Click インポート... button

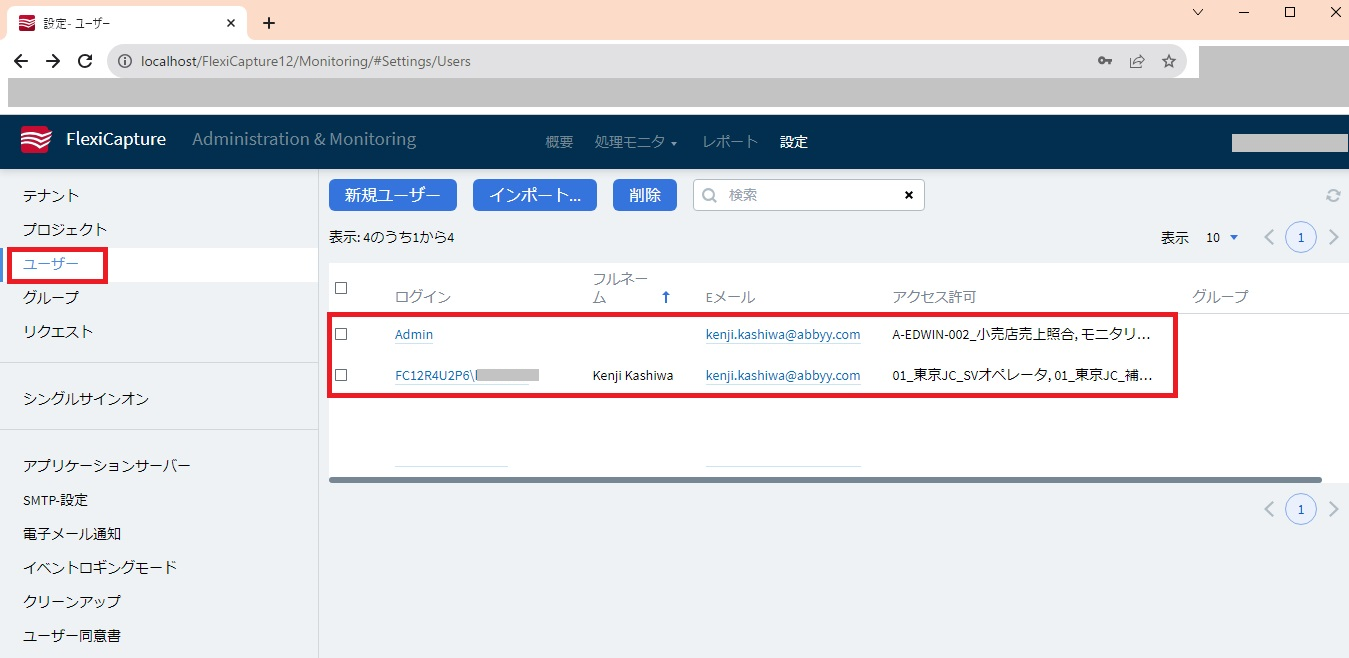point(535,195)
